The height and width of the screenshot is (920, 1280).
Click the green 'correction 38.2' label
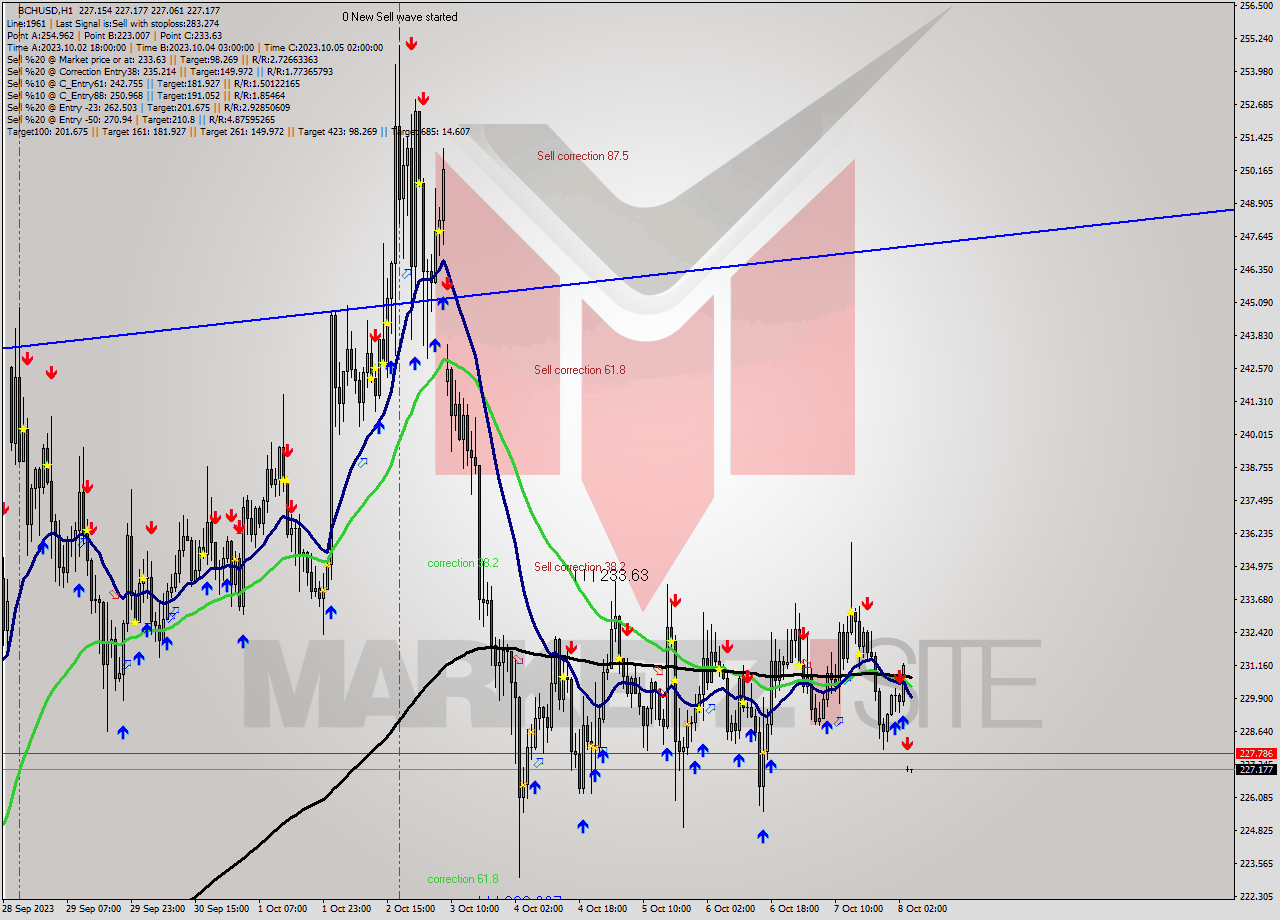pyautogui.click(x=463, y=563)
